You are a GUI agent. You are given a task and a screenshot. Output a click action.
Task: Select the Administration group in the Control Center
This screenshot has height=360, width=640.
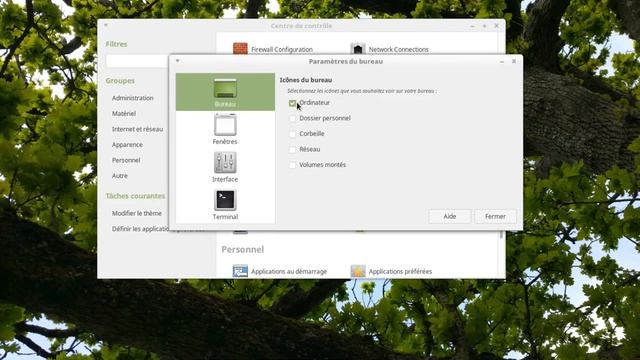coord(133,98)
